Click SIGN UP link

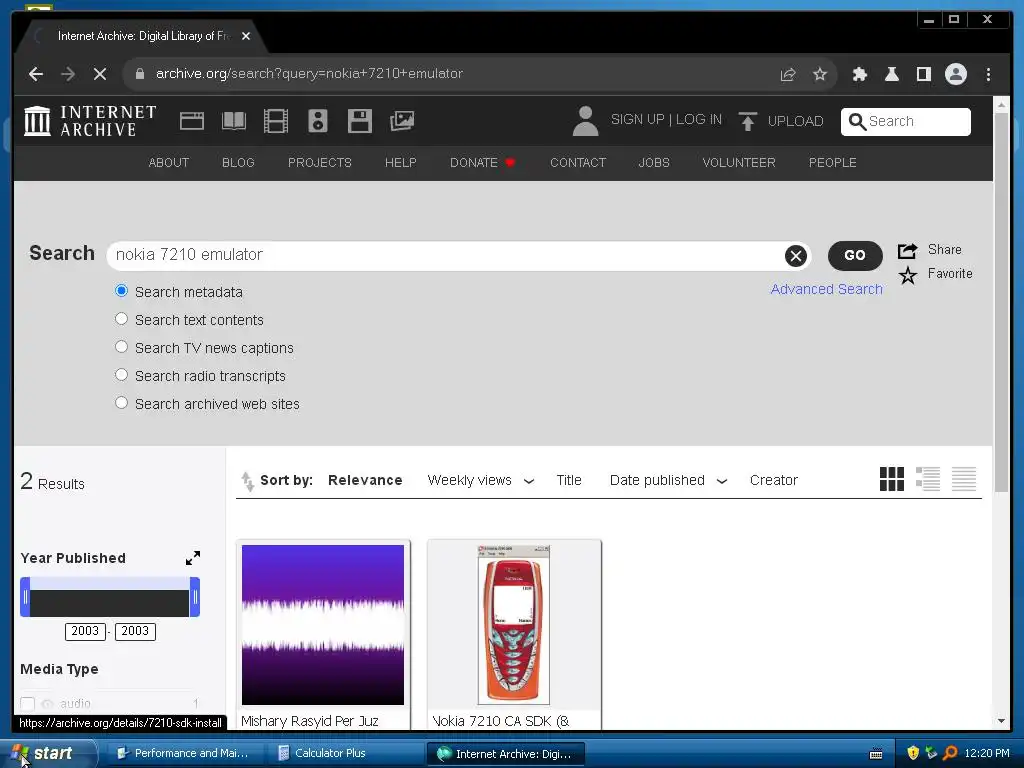pyautogui.click(x=637, y=120)
